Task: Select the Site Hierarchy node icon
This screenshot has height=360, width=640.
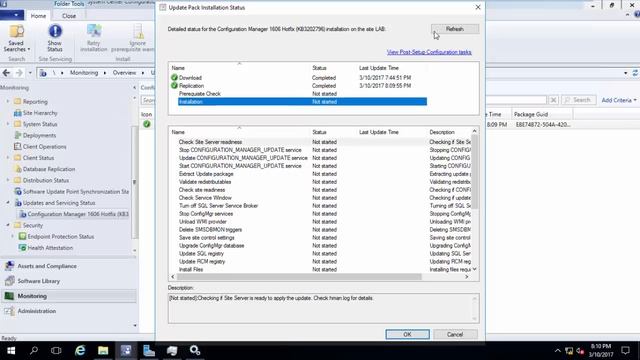Action: [x=18, y=113]
